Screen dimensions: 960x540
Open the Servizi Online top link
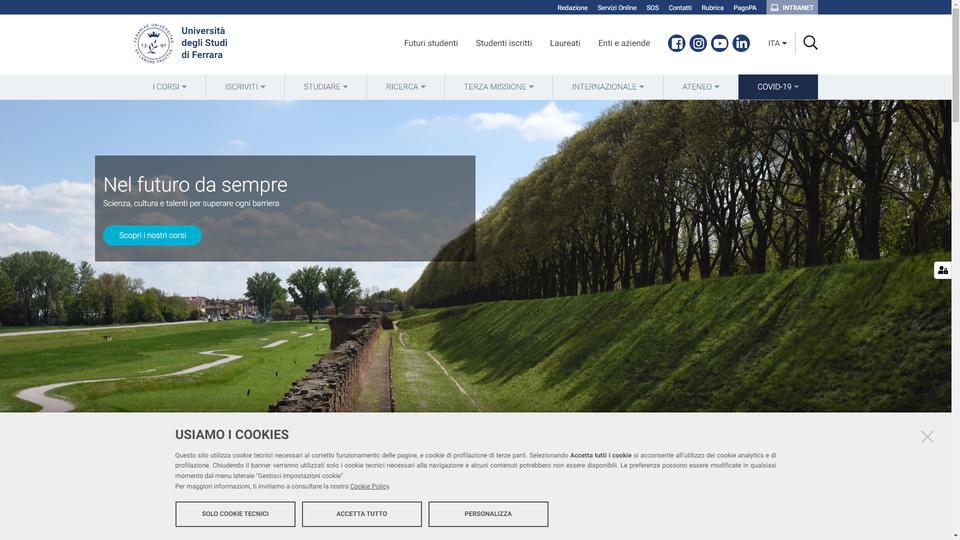pos(617,8)
